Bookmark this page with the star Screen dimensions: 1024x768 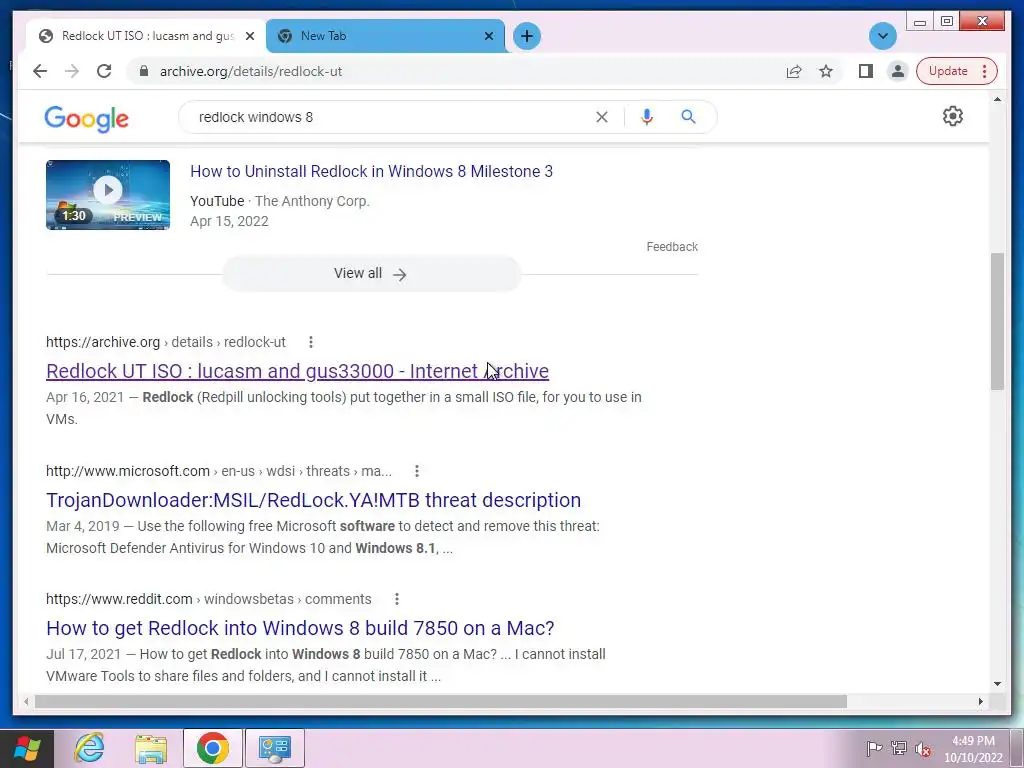click(826, 71)
